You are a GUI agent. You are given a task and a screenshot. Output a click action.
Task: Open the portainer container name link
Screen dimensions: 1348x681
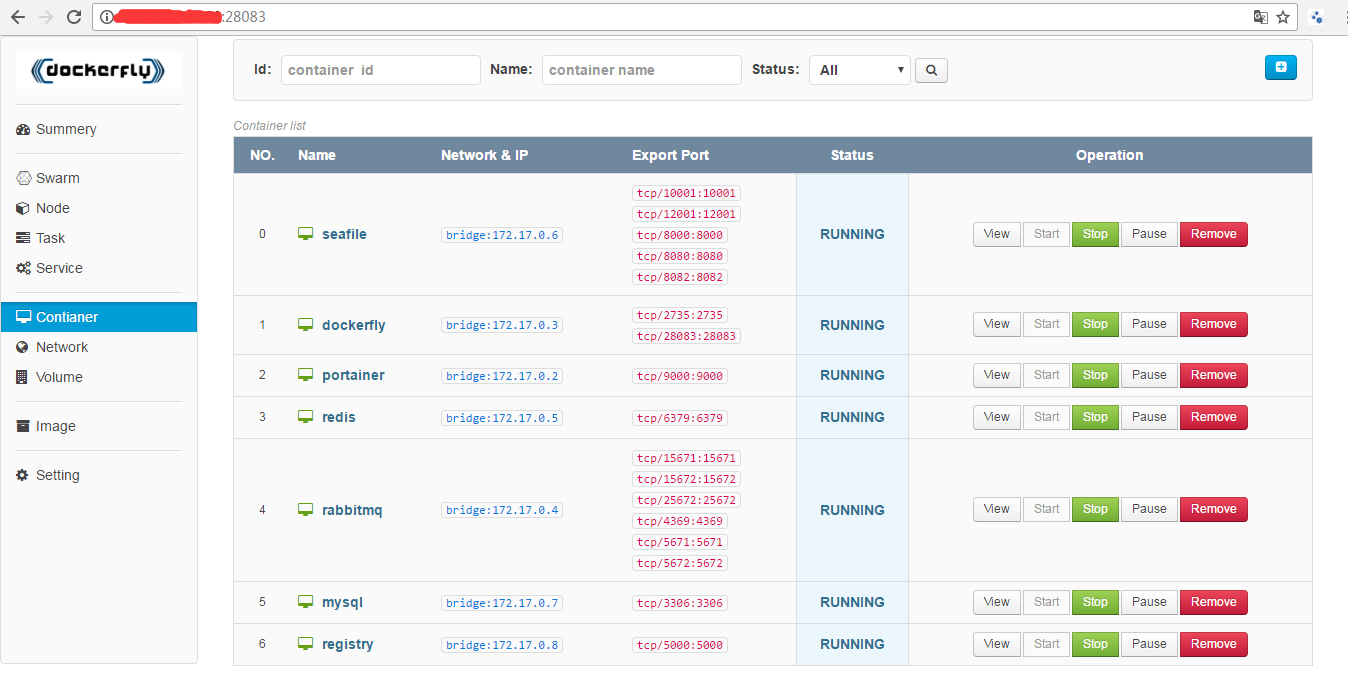[x=353, y=375]
